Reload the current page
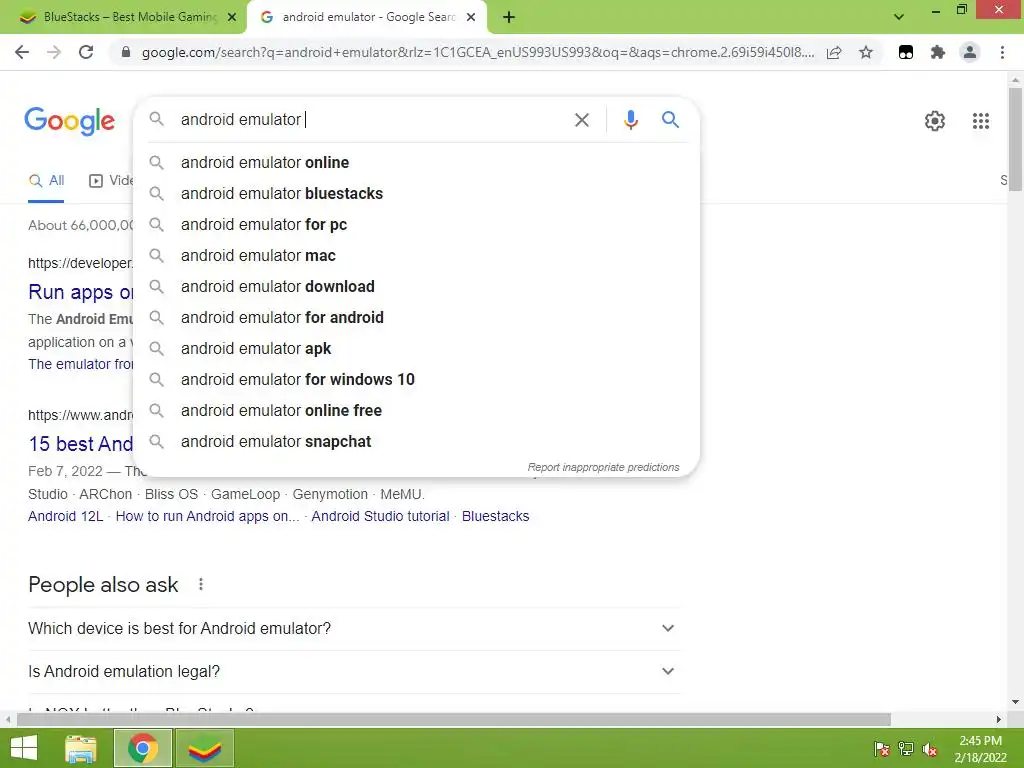1024x768 pixels. click(86, 52)
